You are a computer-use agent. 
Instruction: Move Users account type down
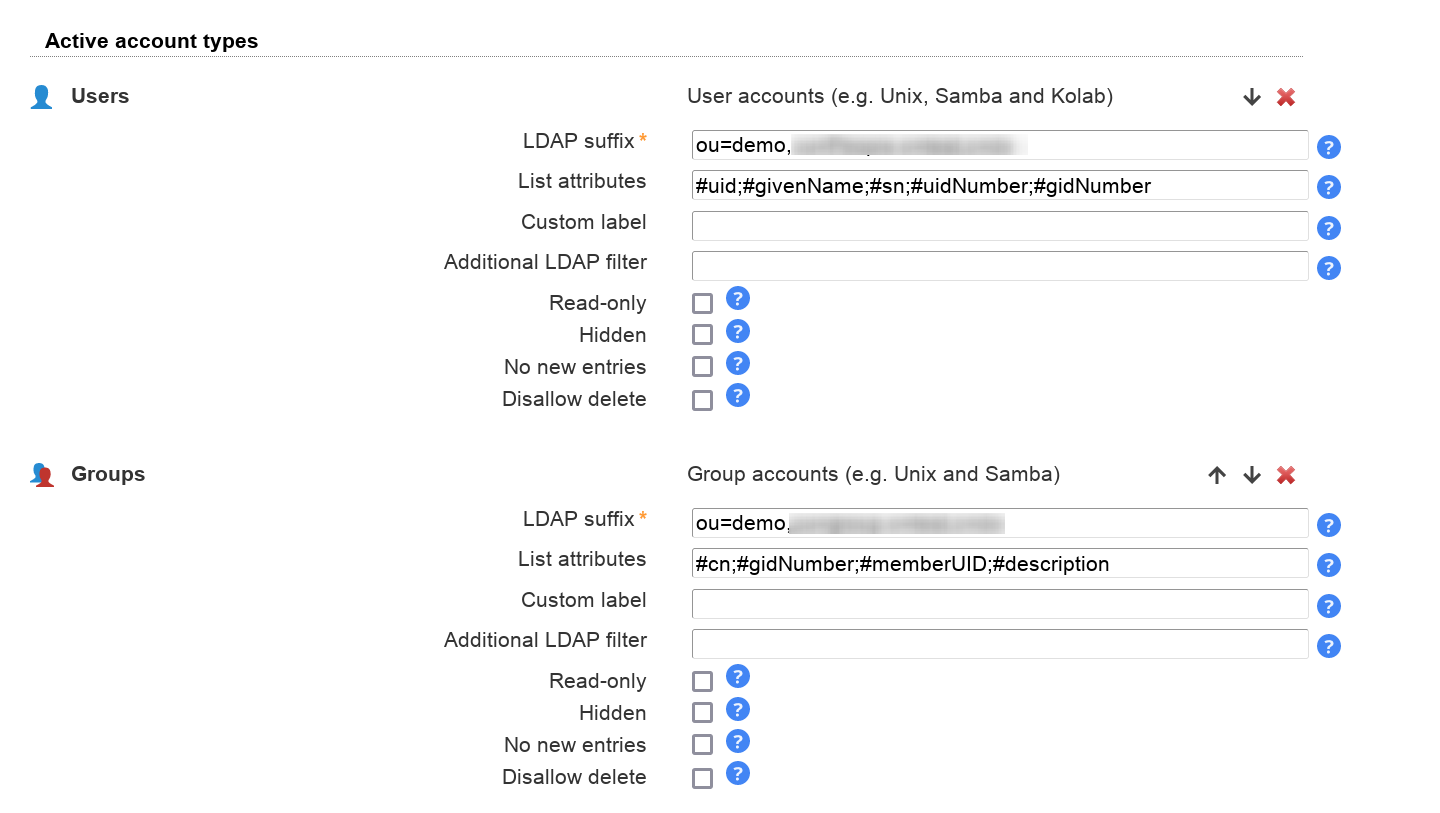pyautogui.click(x=1251, y=97)
